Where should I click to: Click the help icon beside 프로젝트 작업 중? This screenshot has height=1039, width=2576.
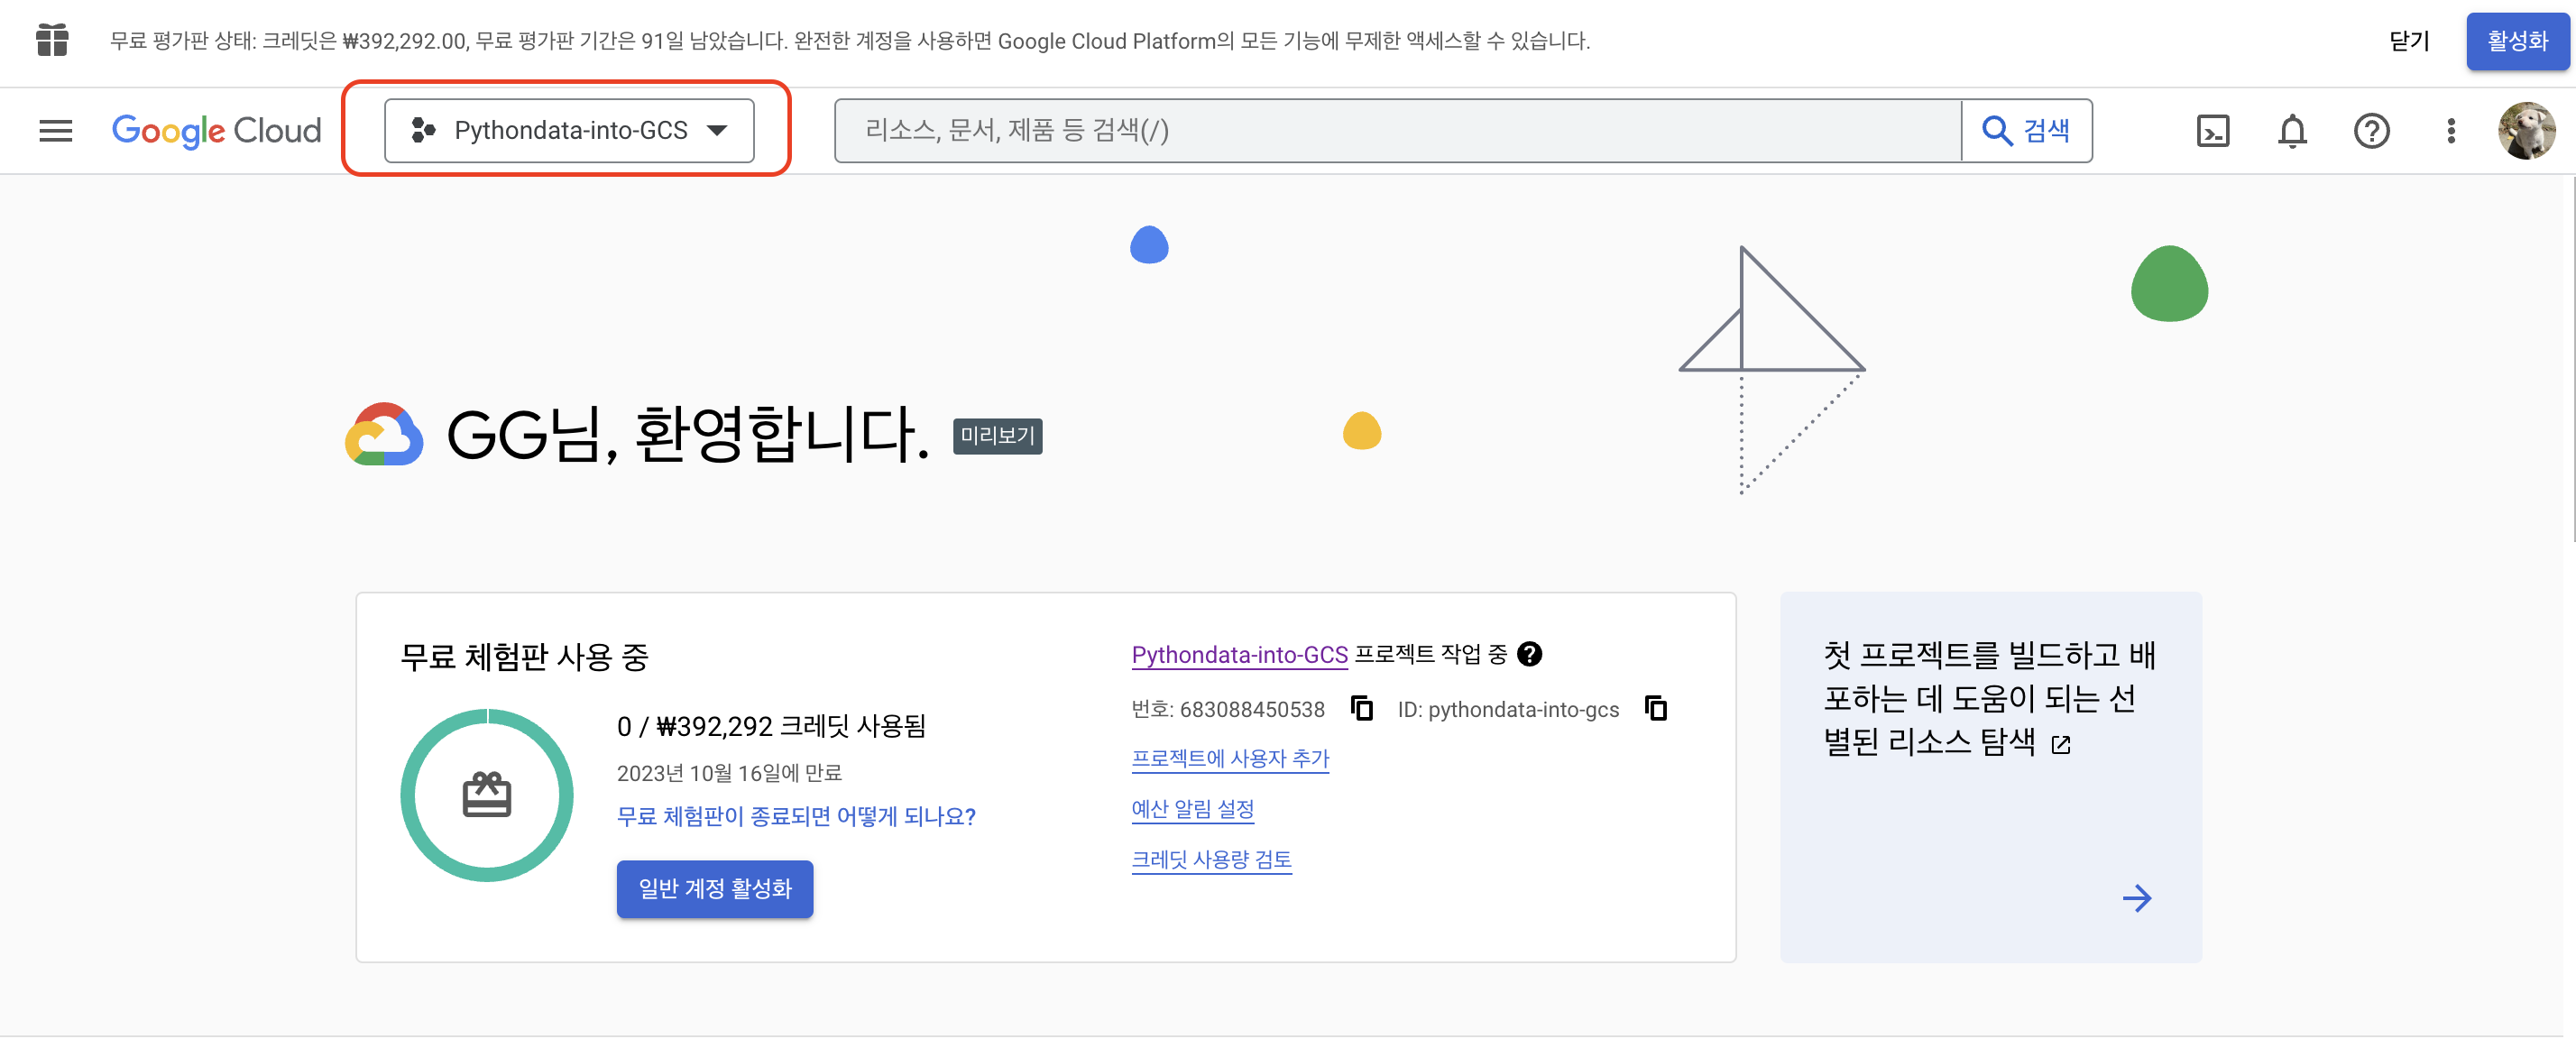click(x=1529, y=654)
